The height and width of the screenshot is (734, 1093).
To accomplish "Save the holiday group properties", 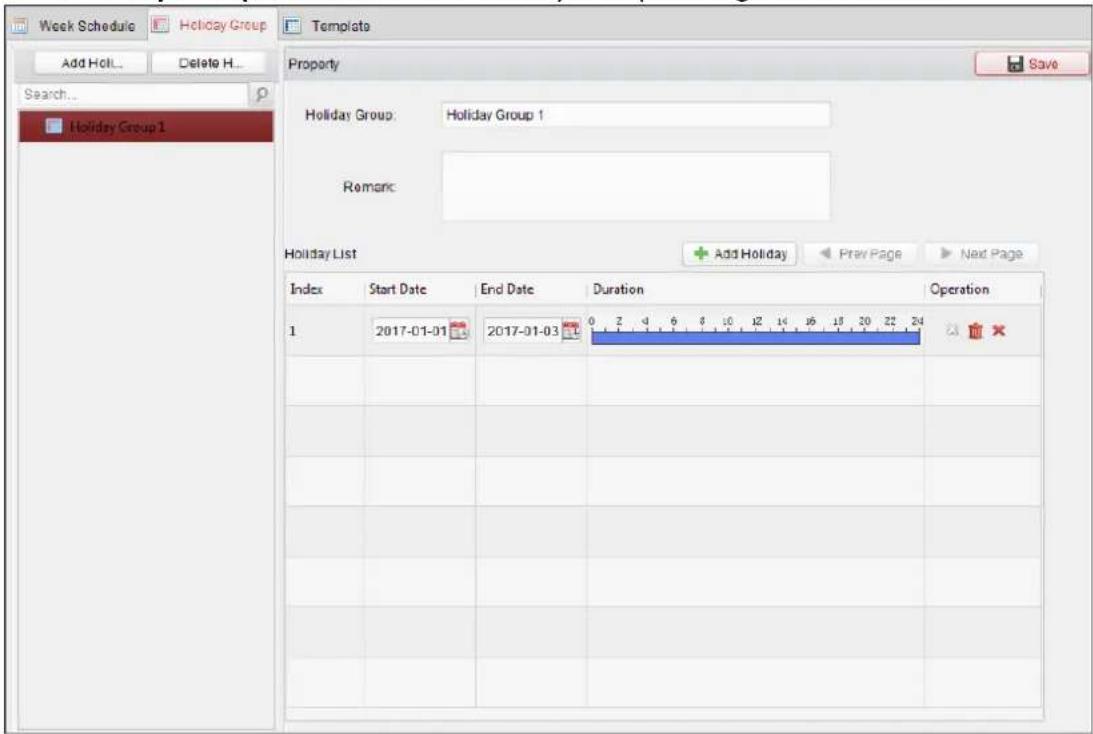I will coord(1031,64).
